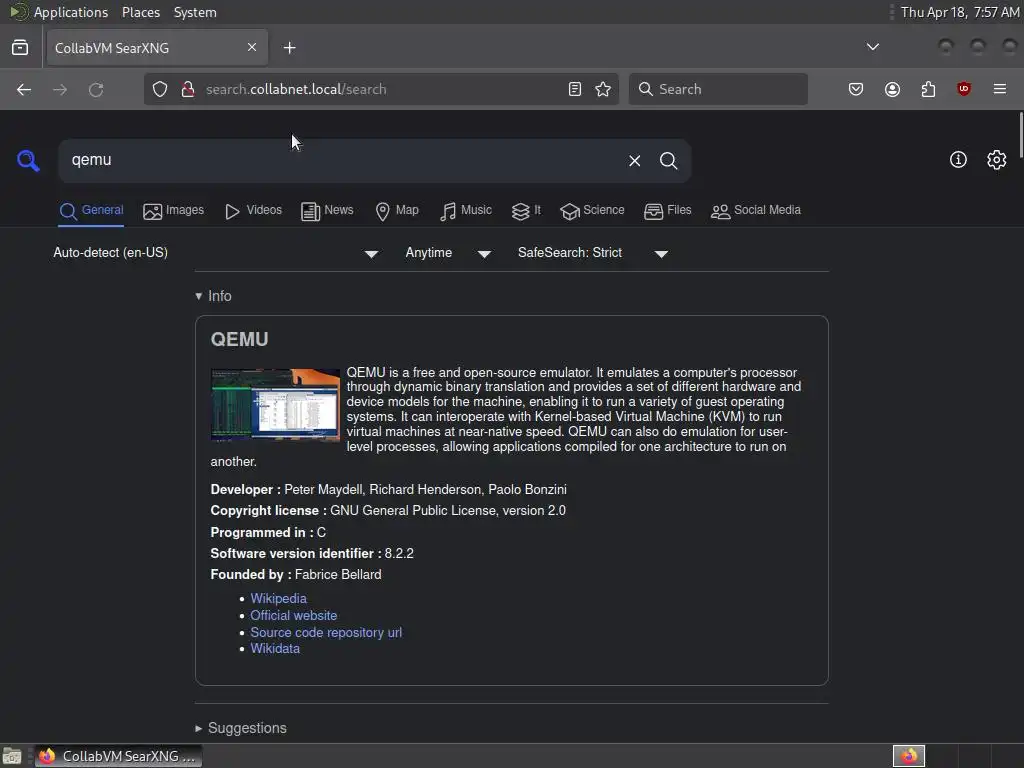List all tabs chevron

pyautogui.click(x=872, y=47)
